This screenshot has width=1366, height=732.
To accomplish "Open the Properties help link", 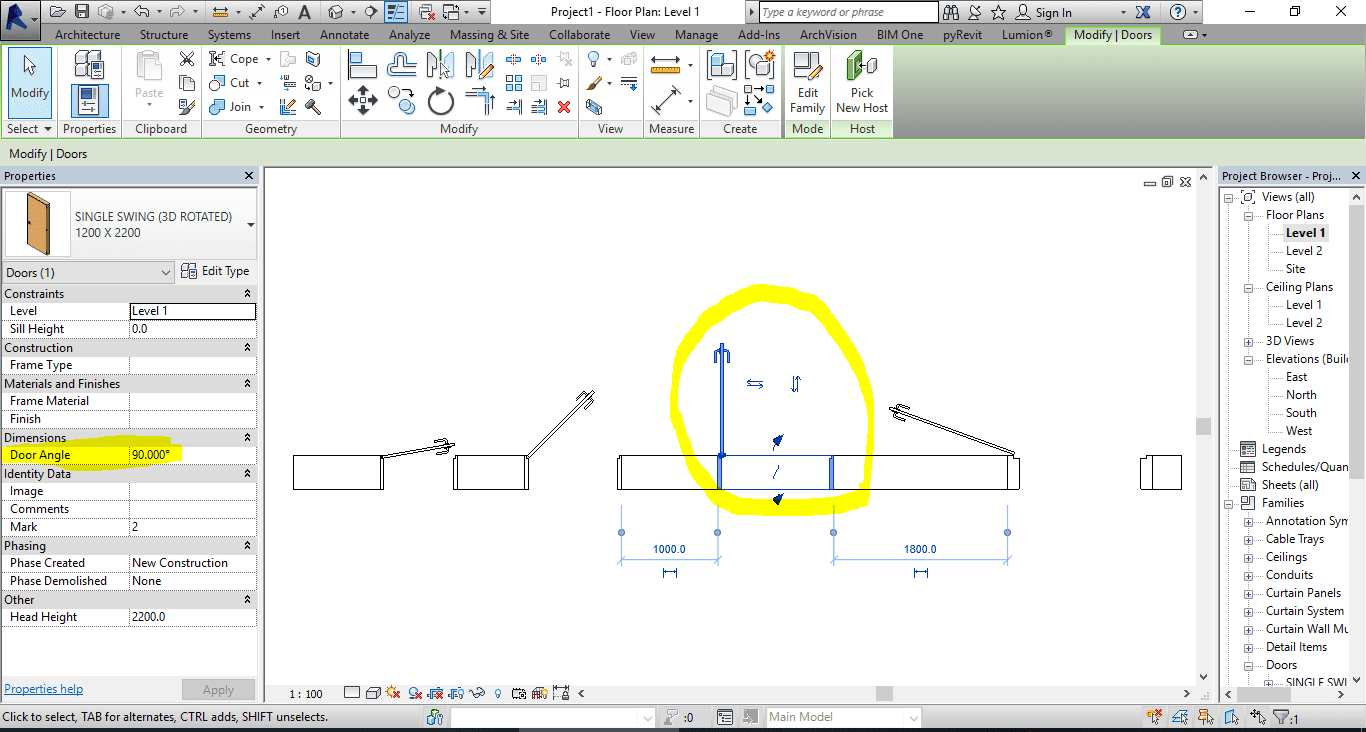I will [x=44, y=689].
